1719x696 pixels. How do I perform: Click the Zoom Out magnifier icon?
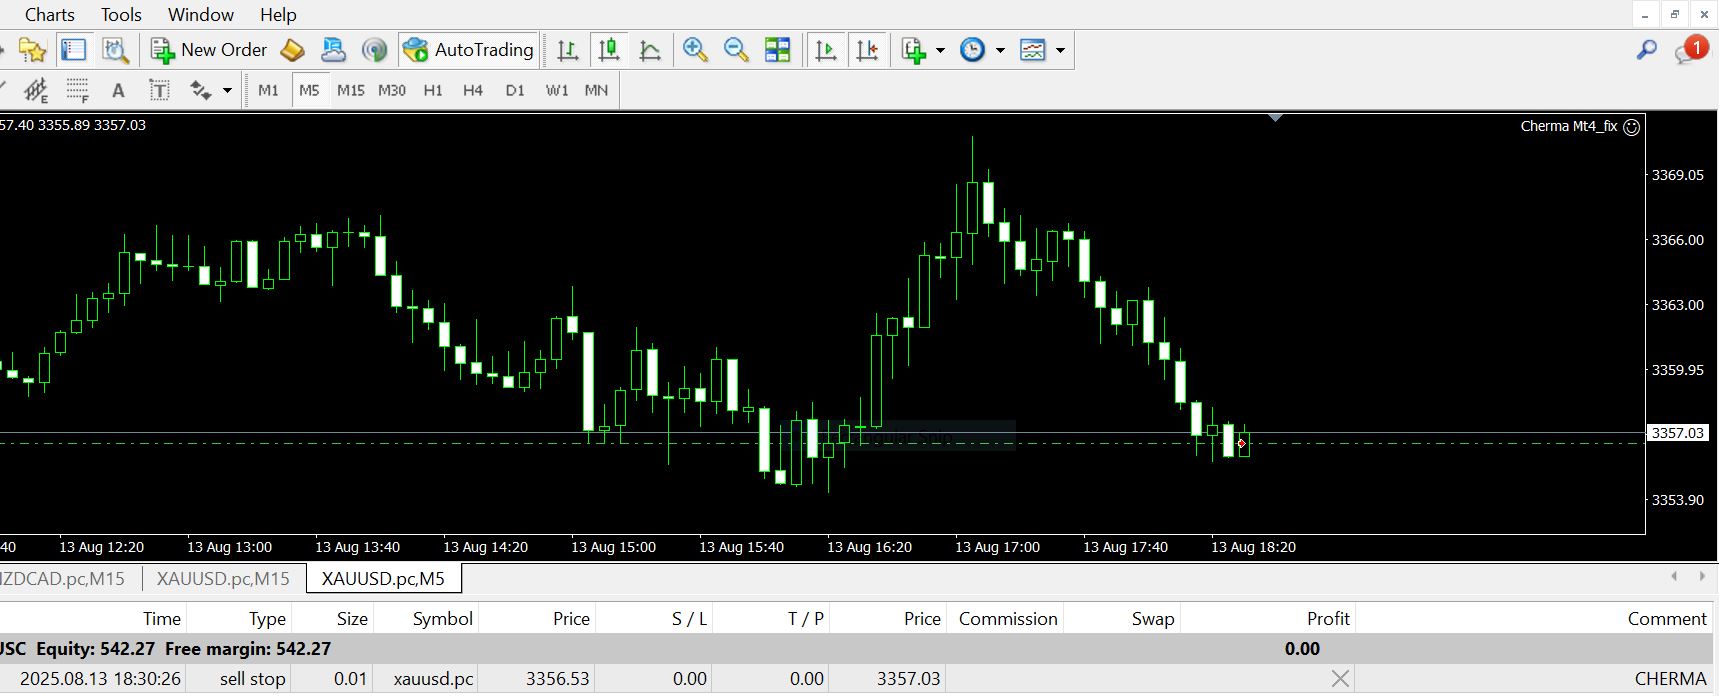click(x=736, y=50)
